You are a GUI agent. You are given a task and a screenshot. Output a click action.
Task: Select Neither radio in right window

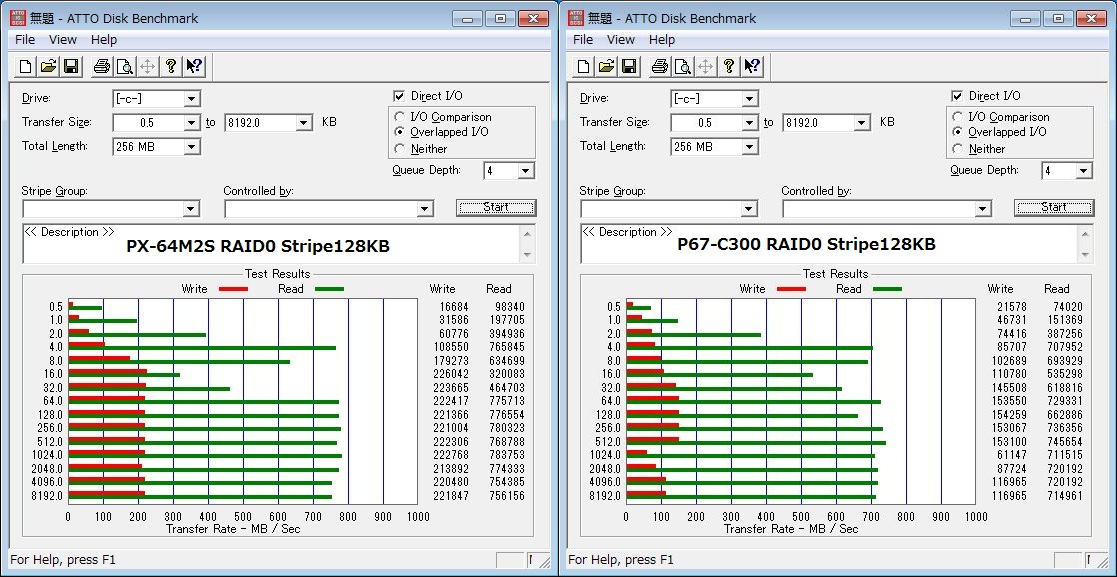tap(957, 149)
